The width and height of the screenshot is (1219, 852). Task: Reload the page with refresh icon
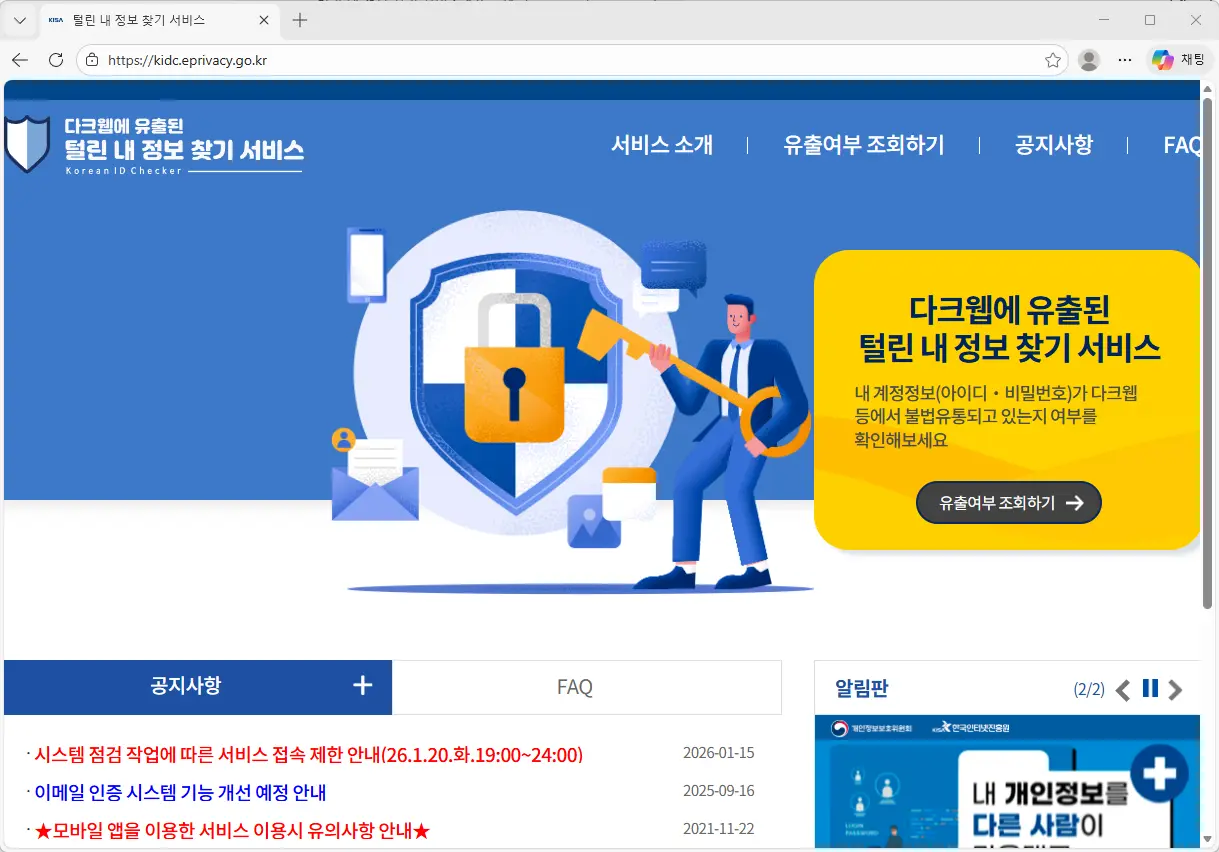(56, 60)
